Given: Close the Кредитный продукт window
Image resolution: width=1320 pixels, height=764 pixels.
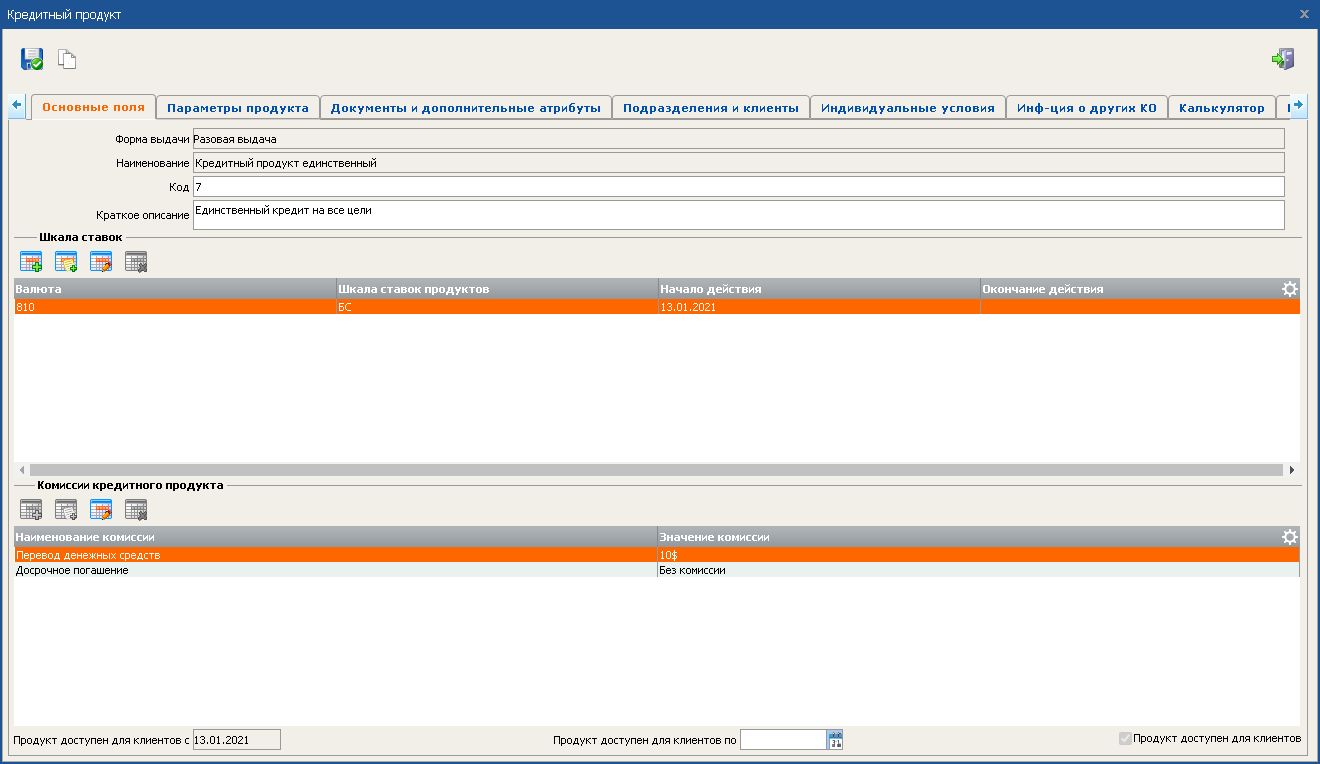Looking at the screenshot, I should click(x=1304, y=14).
